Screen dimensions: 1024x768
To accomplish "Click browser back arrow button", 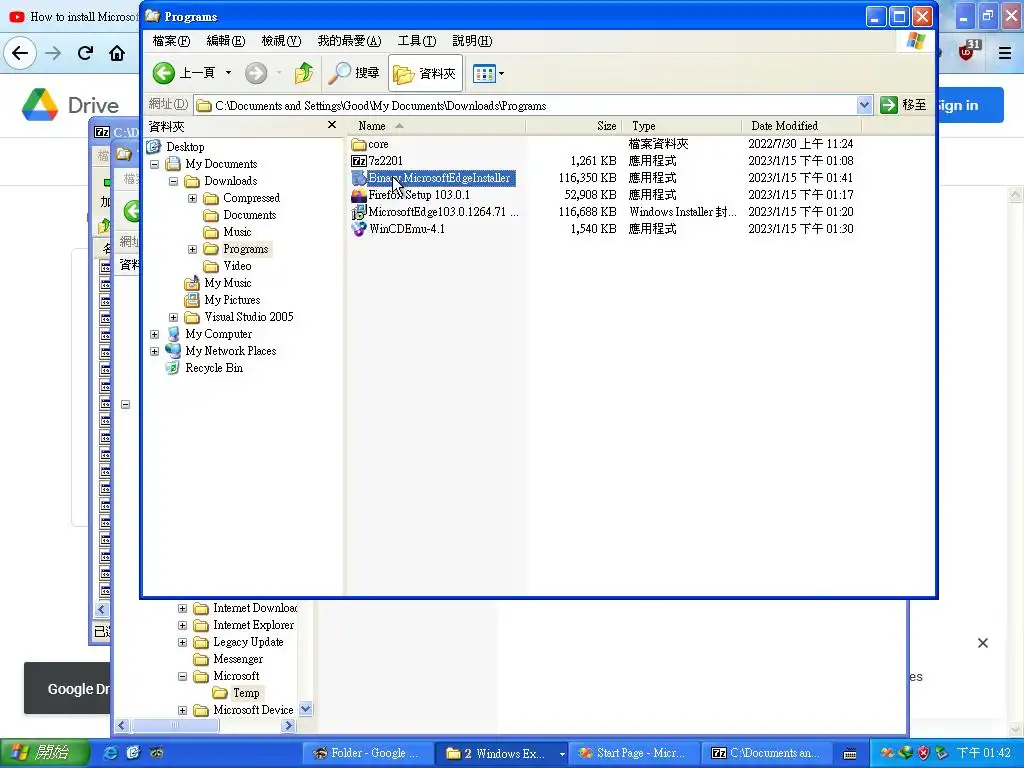I will click(20, 52).
